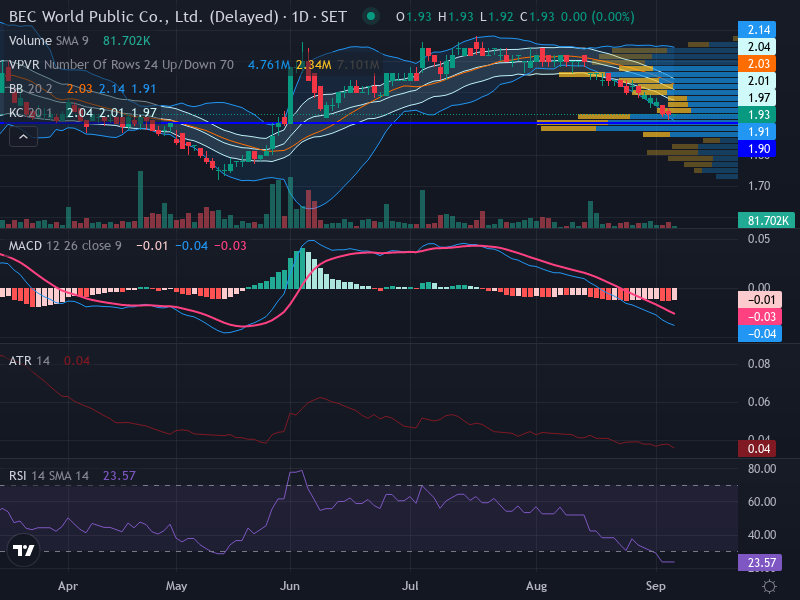
Task: Click the red 0.04 ATR value label
Action: point(757,449)
